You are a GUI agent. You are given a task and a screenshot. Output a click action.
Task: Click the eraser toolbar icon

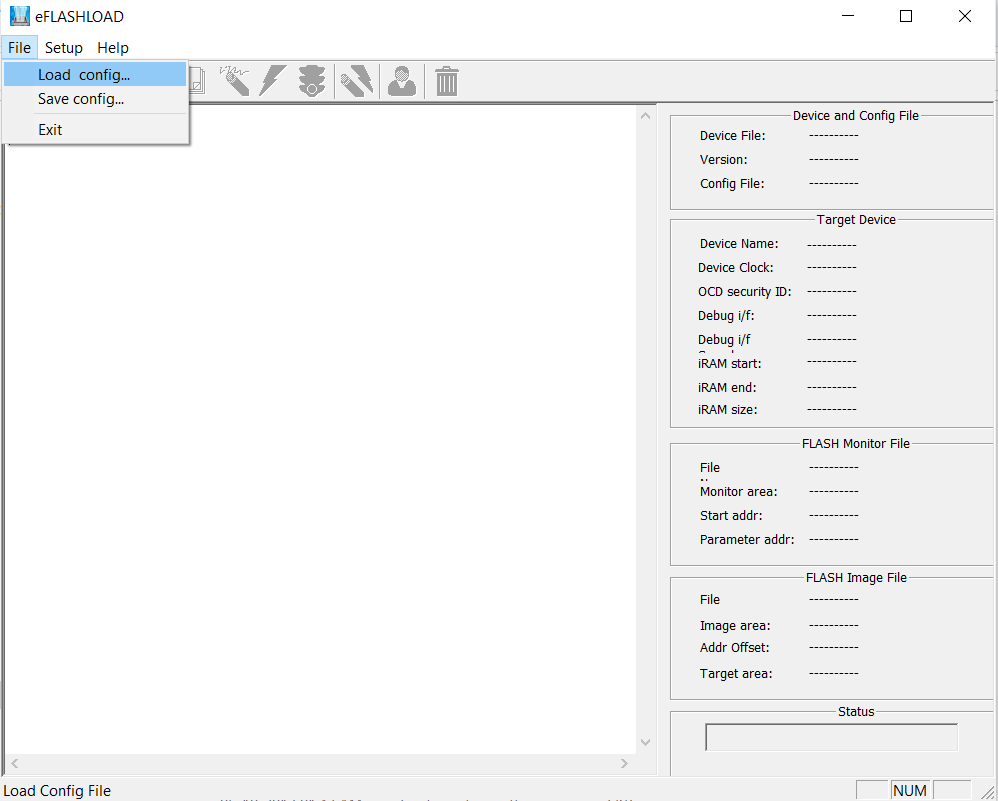point(235,81)
